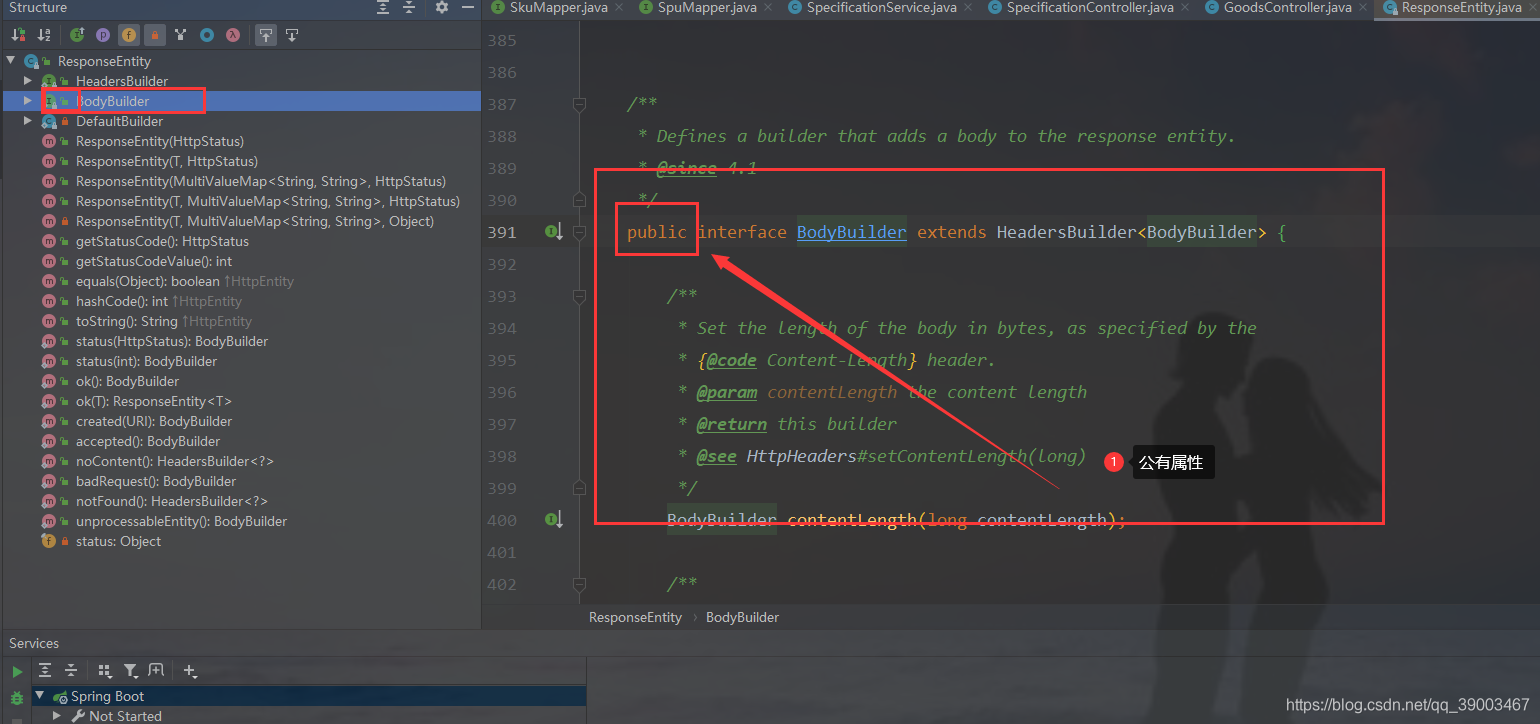The image size is (1540, 724).
Task: Fold BodyBuilder interface body at line 391
Action: click(578, 232)
